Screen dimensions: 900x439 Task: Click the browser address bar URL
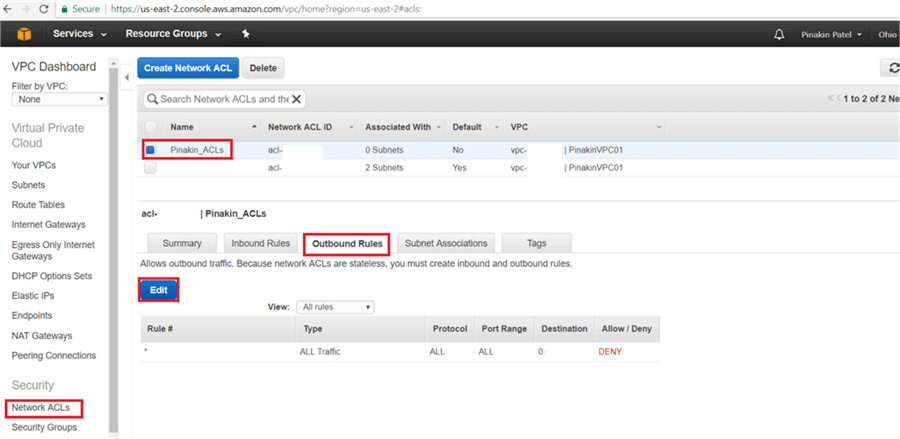pos(266,9)
